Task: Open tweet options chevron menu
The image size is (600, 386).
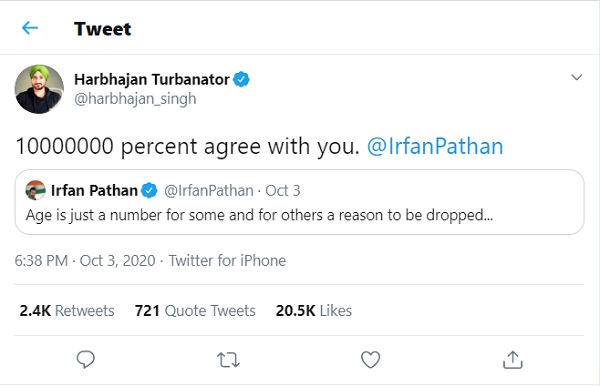Action: click(577, 77)
